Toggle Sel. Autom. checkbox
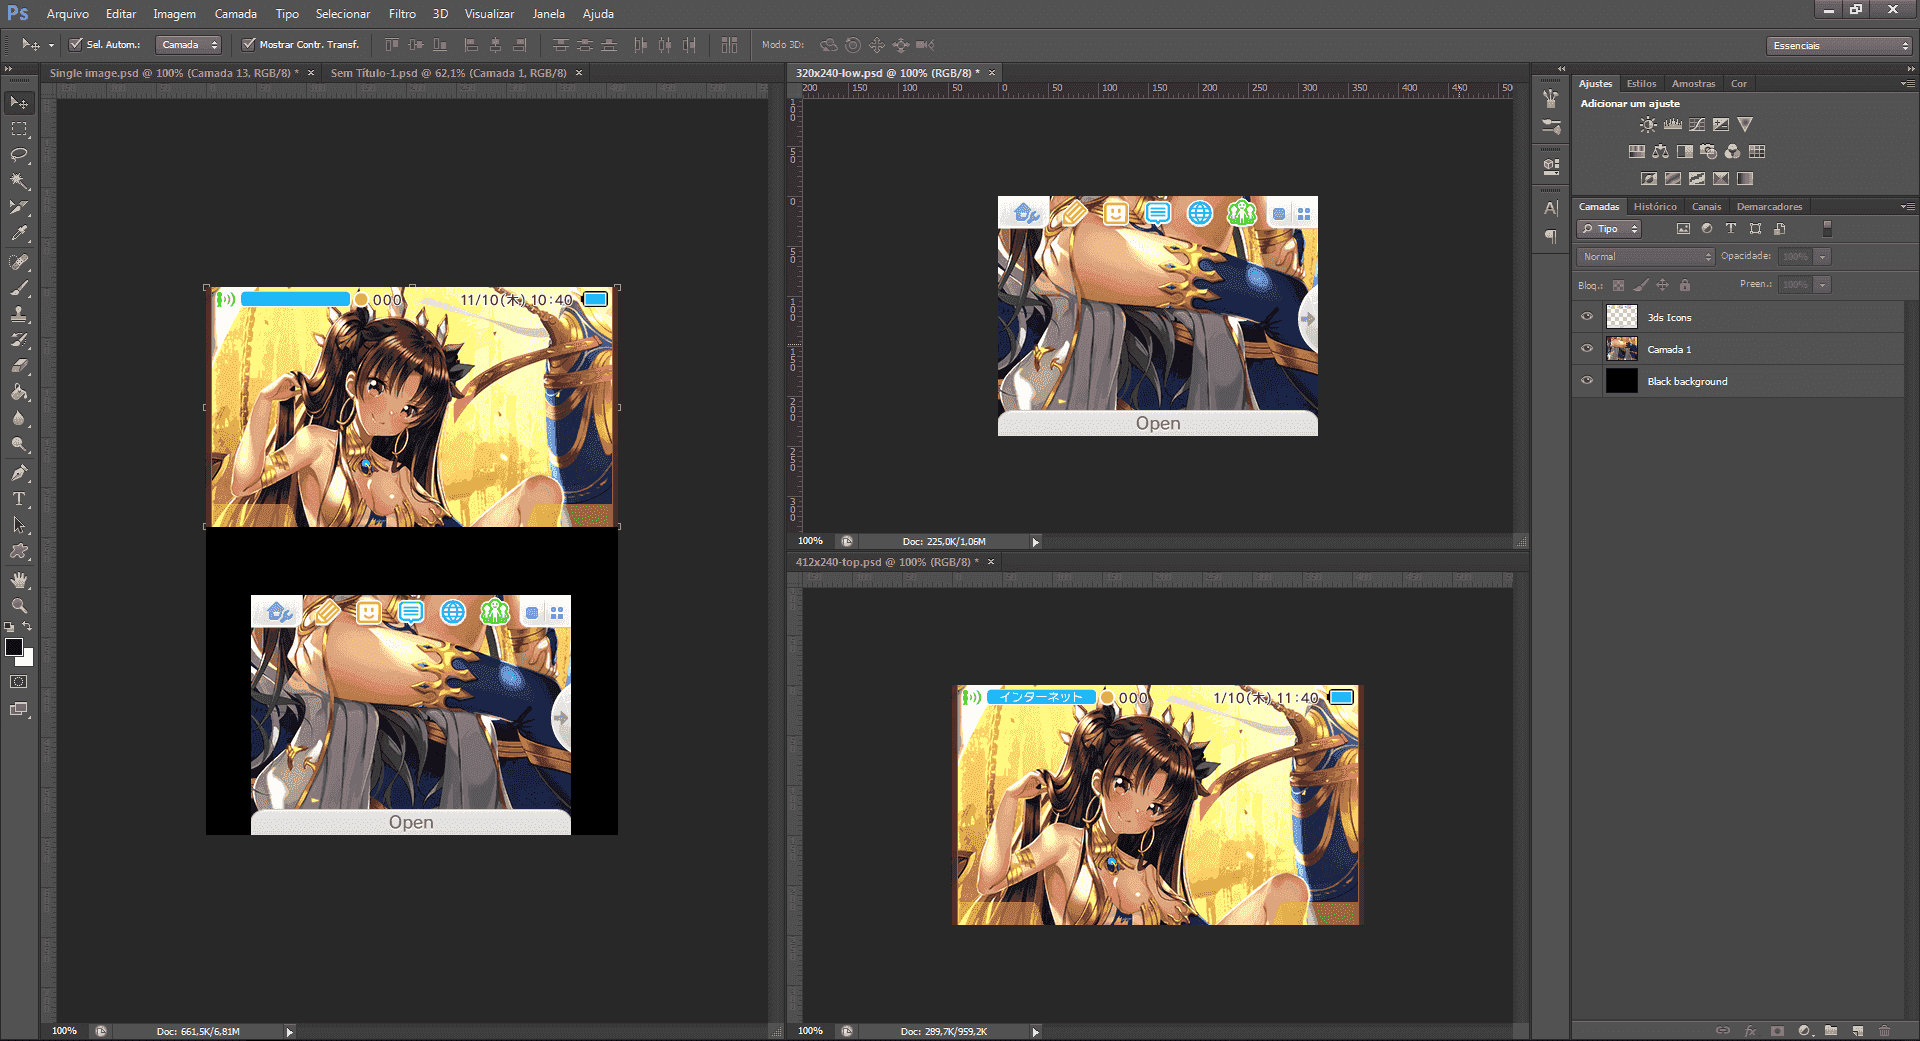 75,44
